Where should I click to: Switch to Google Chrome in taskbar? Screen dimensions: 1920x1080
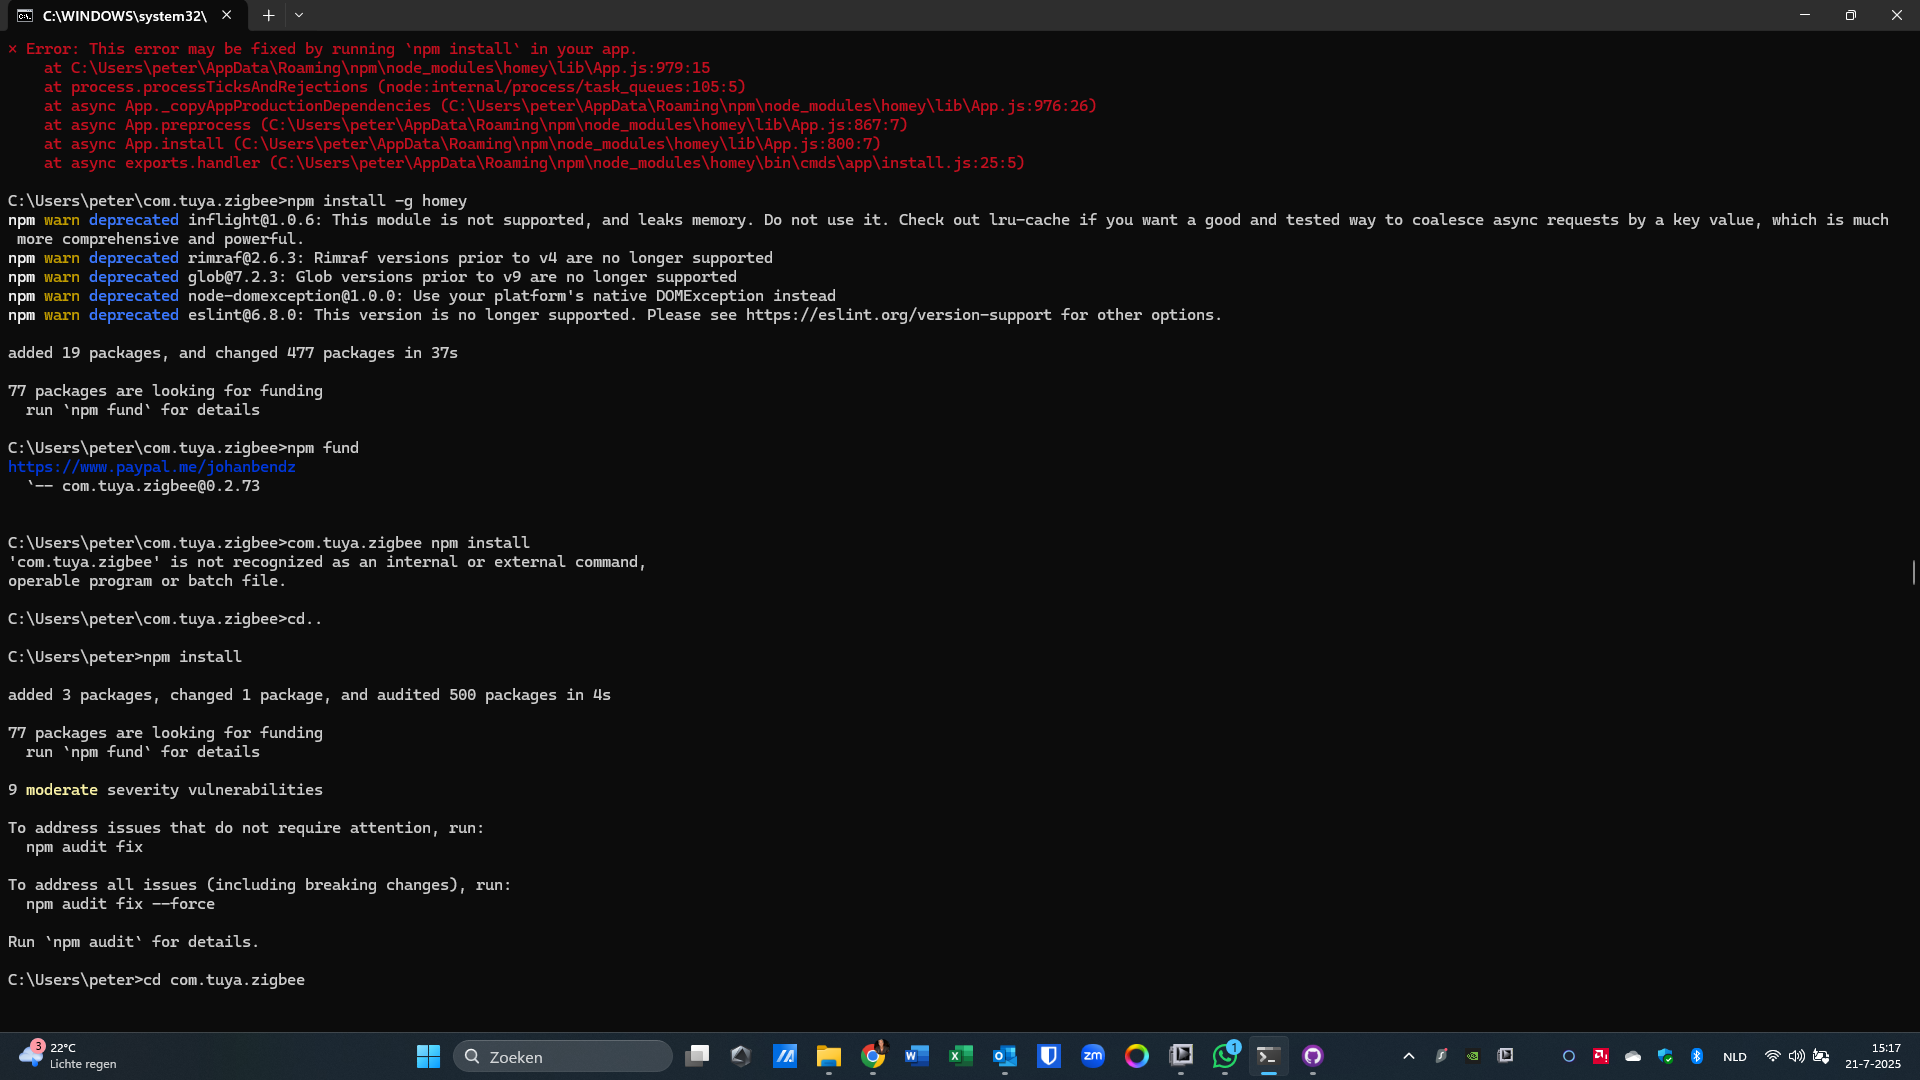click(x=873, y=1056)
